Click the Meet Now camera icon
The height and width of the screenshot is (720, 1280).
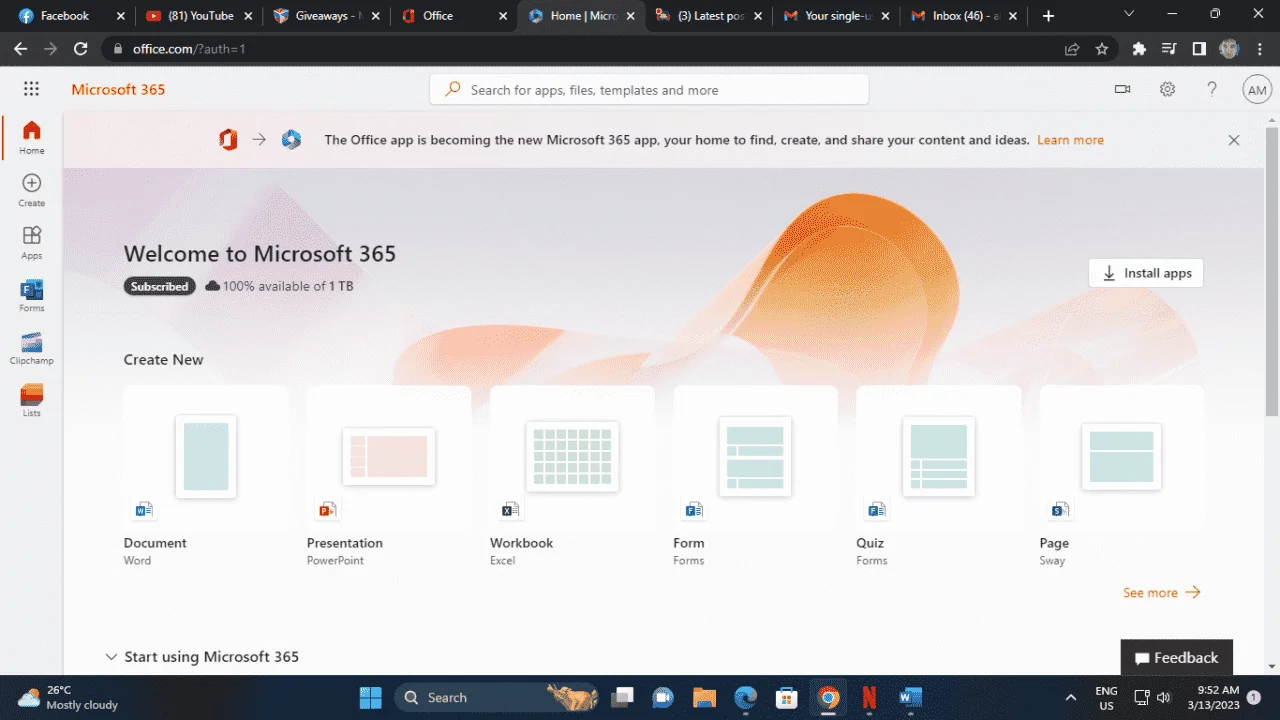click(1123, 89)
